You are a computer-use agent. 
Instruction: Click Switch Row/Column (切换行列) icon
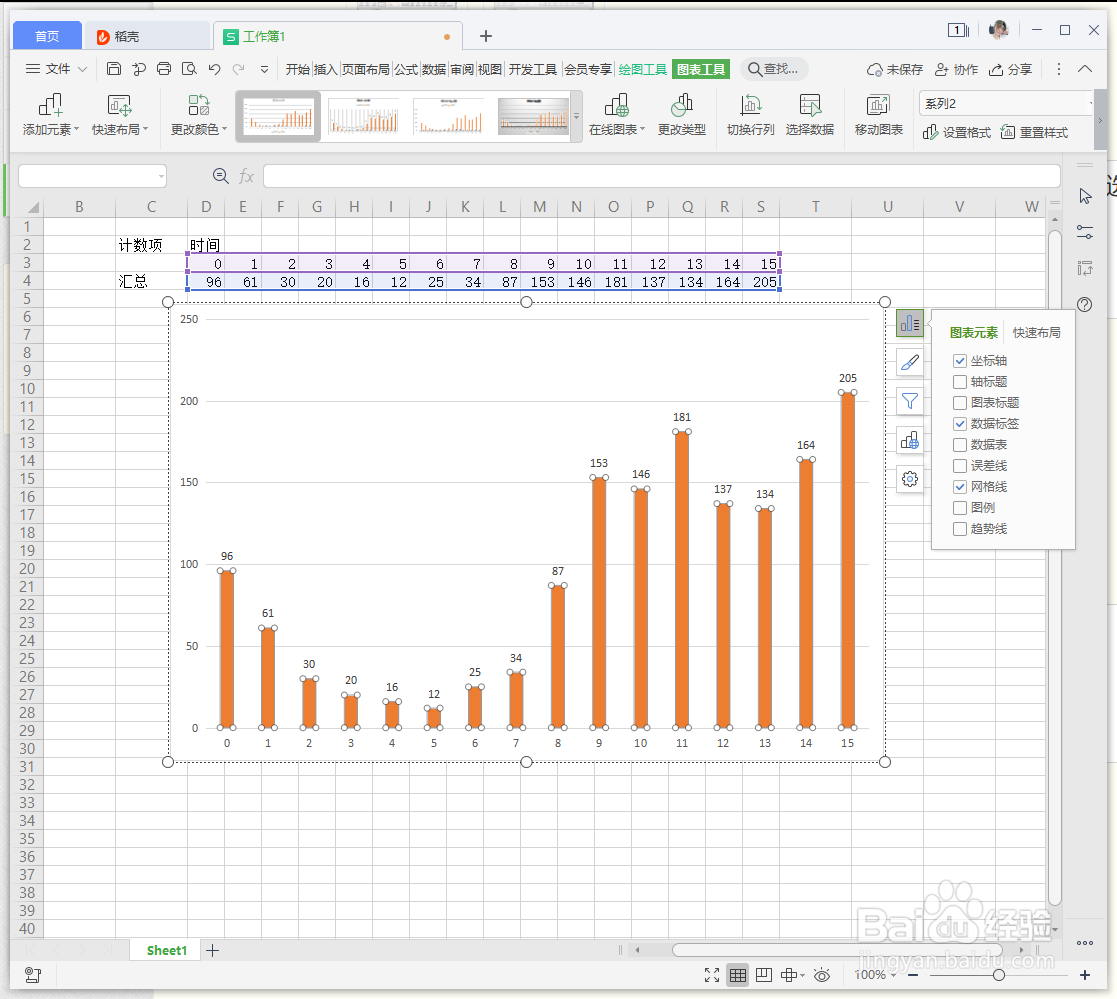pos(750,114)
